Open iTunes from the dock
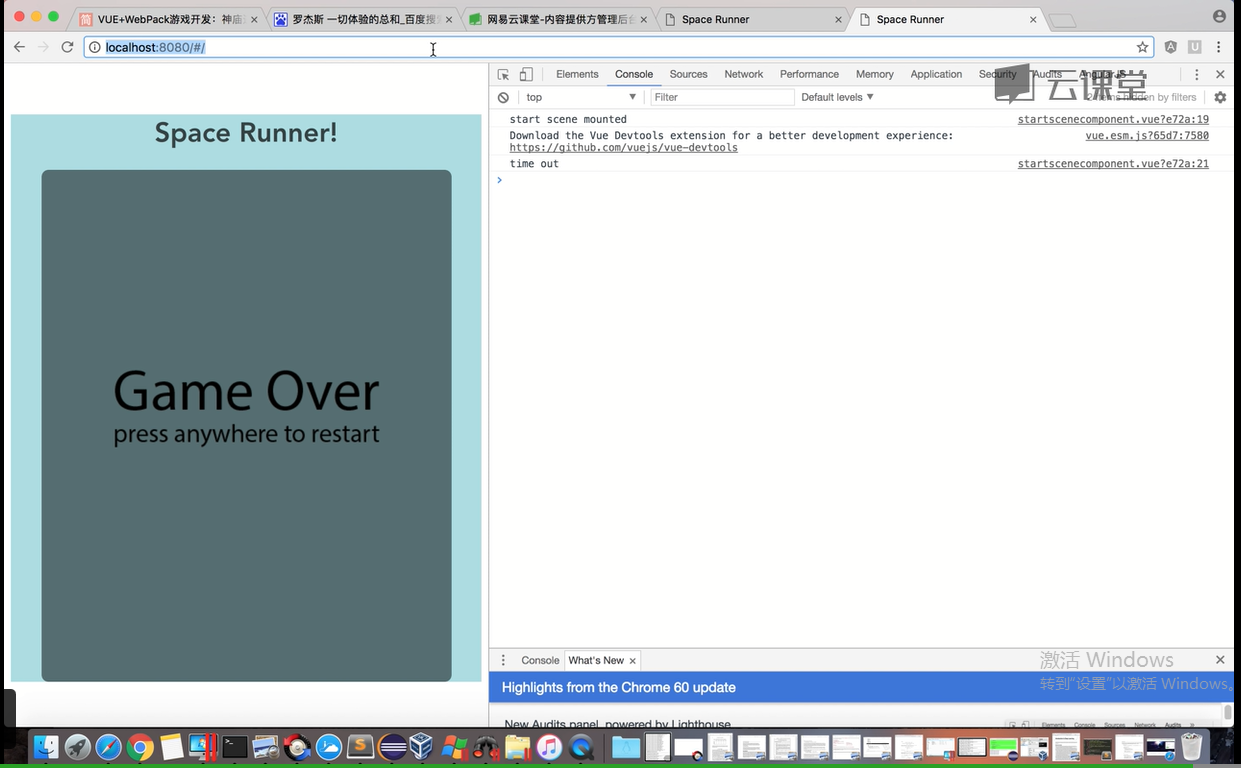1241x768 pixels. 549,746
